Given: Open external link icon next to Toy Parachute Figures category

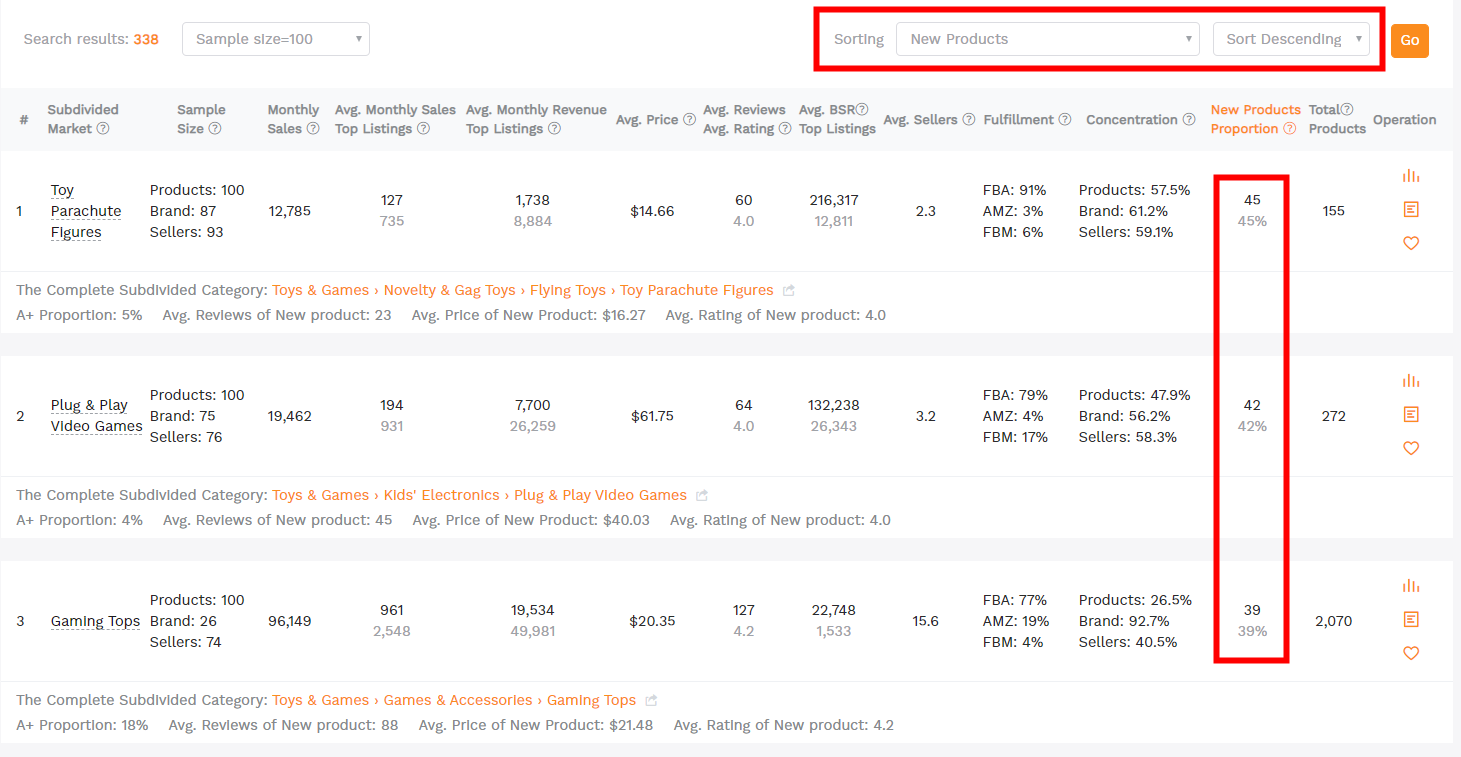Looking at the screenshot, I should (x=789, y=291).
